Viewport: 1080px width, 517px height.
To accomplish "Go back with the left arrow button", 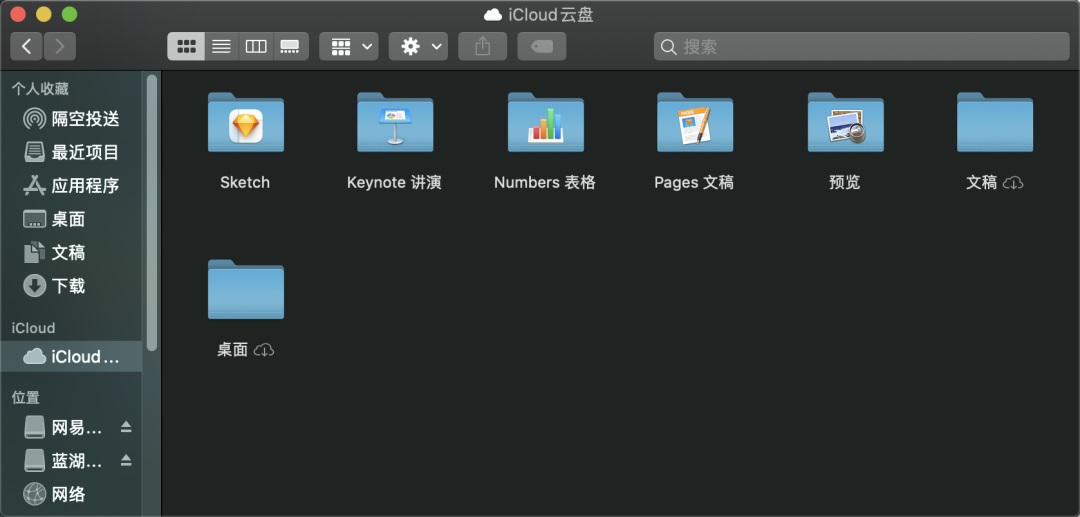I will [26, 46].
